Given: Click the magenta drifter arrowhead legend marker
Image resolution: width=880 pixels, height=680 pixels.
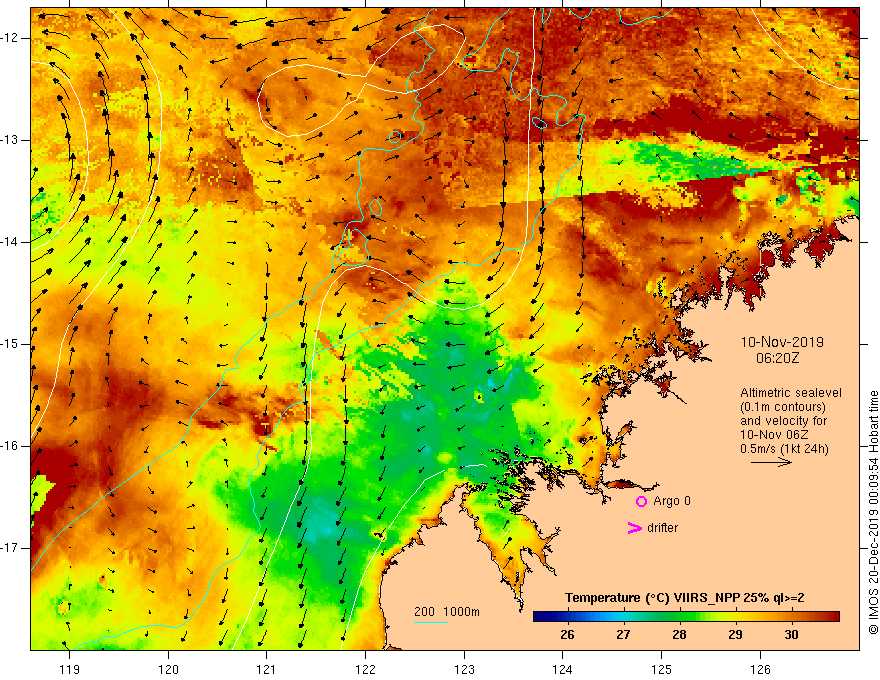Looking at the screenshot, I should click(x=634, y=528).
